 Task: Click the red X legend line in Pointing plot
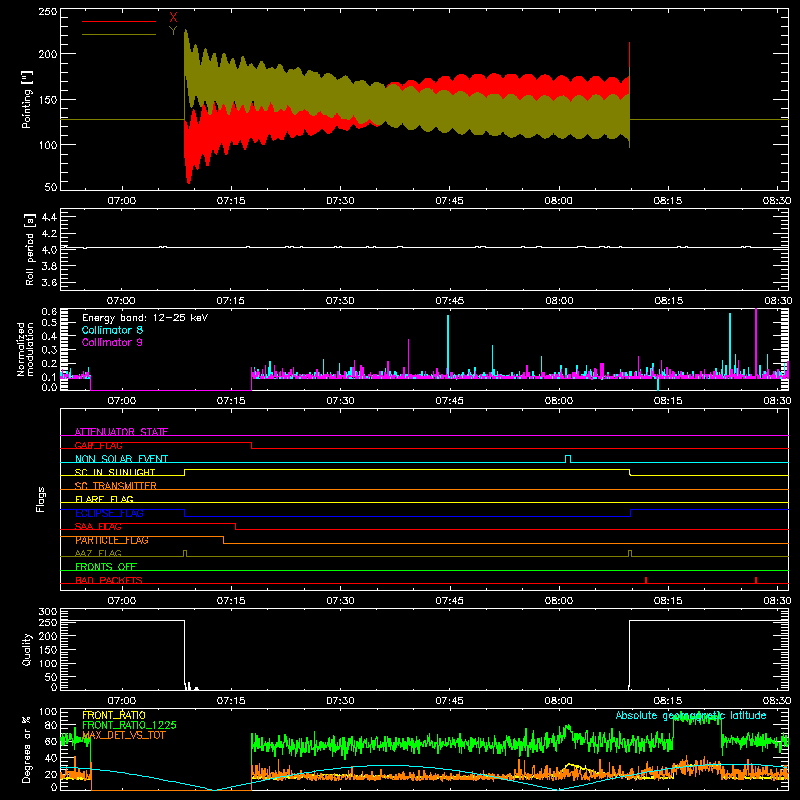(119, 21)
